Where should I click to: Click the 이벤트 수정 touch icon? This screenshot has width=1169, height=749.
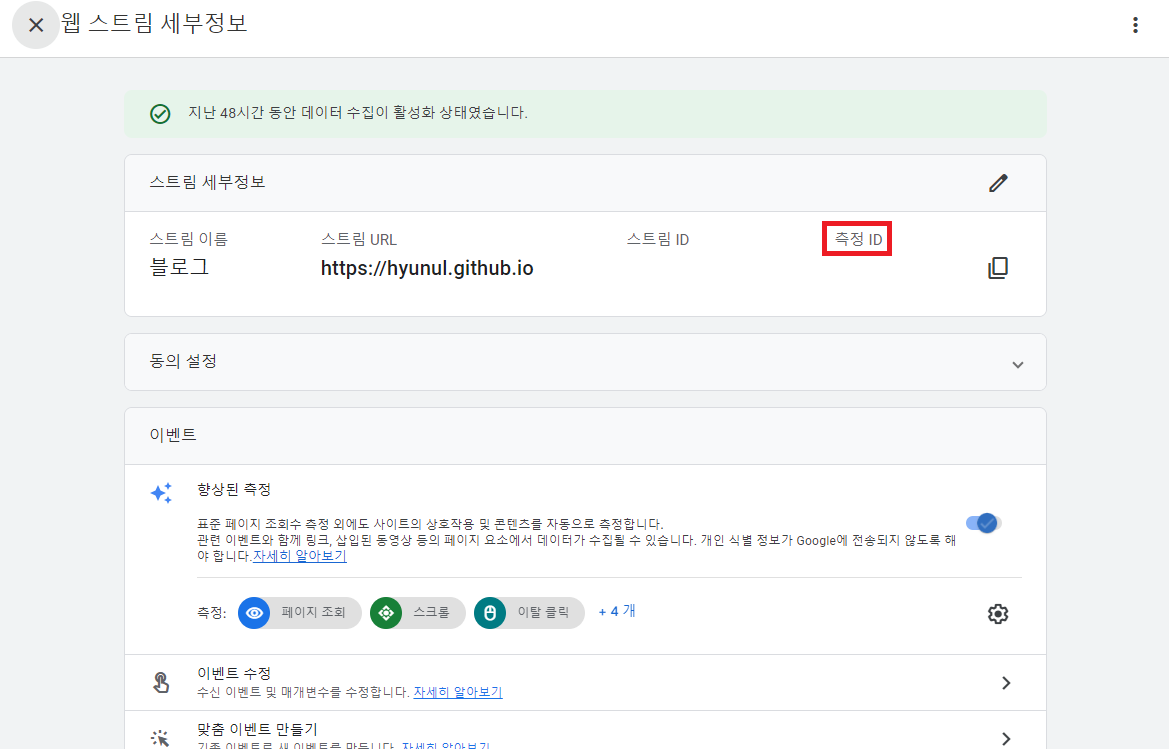(x=161, y=683)
